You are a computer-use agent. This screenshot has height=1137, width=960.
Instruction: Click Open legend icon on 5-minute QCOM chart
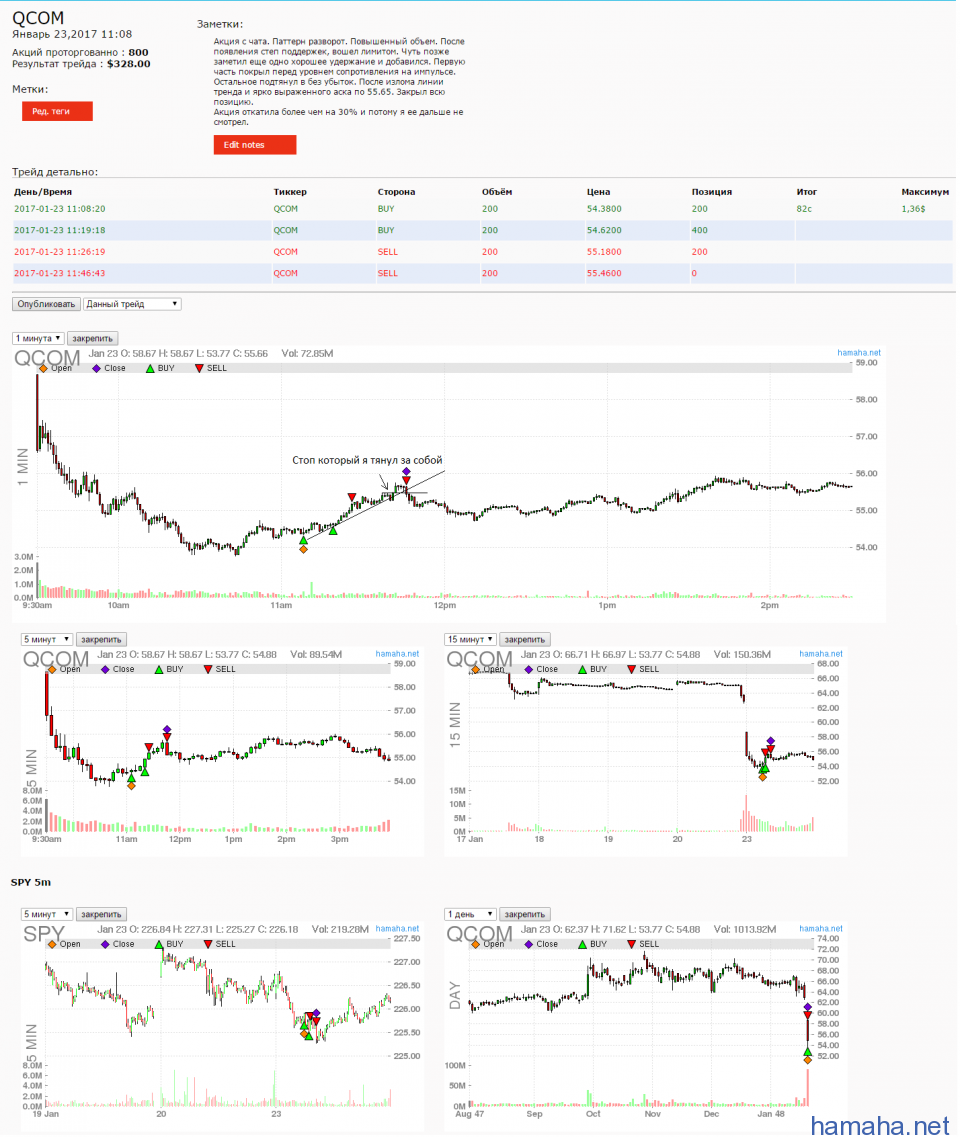[52, 669]
